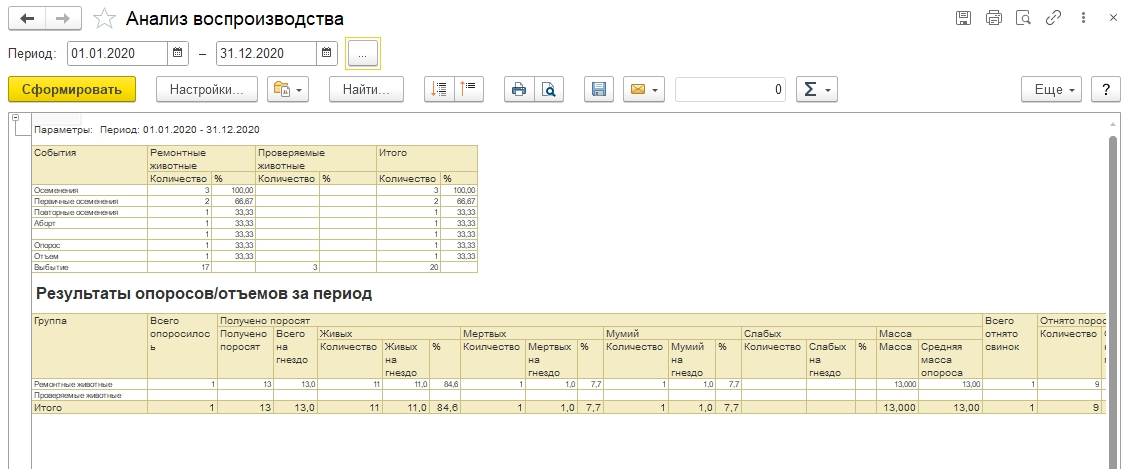Print the report using printer icon
The image size is (1128, 469).
pos(519,89)
